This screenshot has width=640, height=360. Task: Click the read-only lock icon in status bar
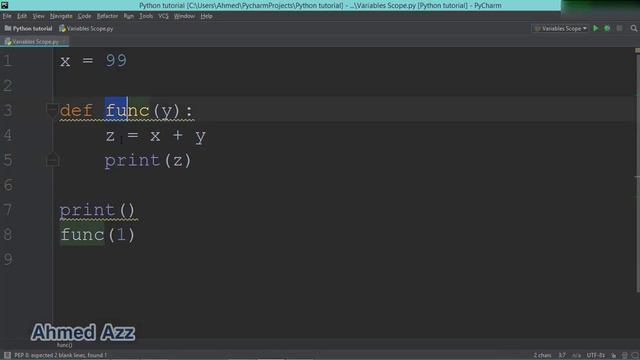click(613, 356)
